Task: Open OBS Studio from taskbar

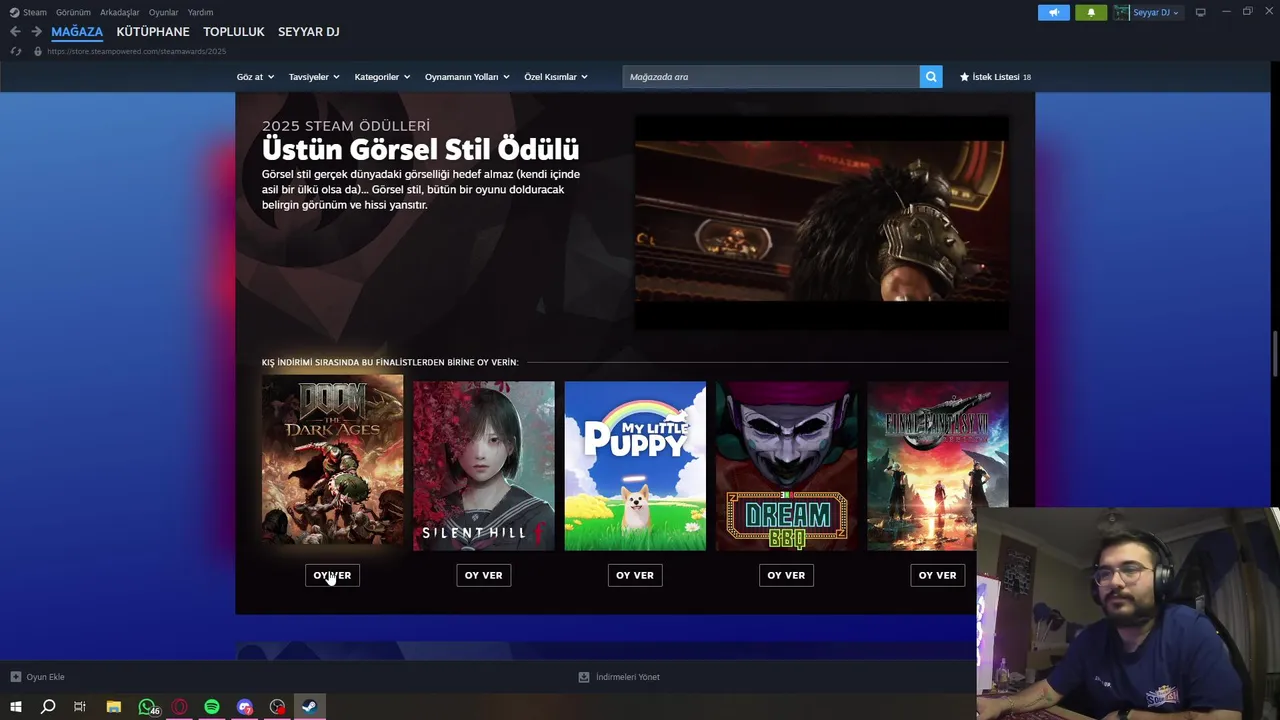Action: click(x=278, y=707)
